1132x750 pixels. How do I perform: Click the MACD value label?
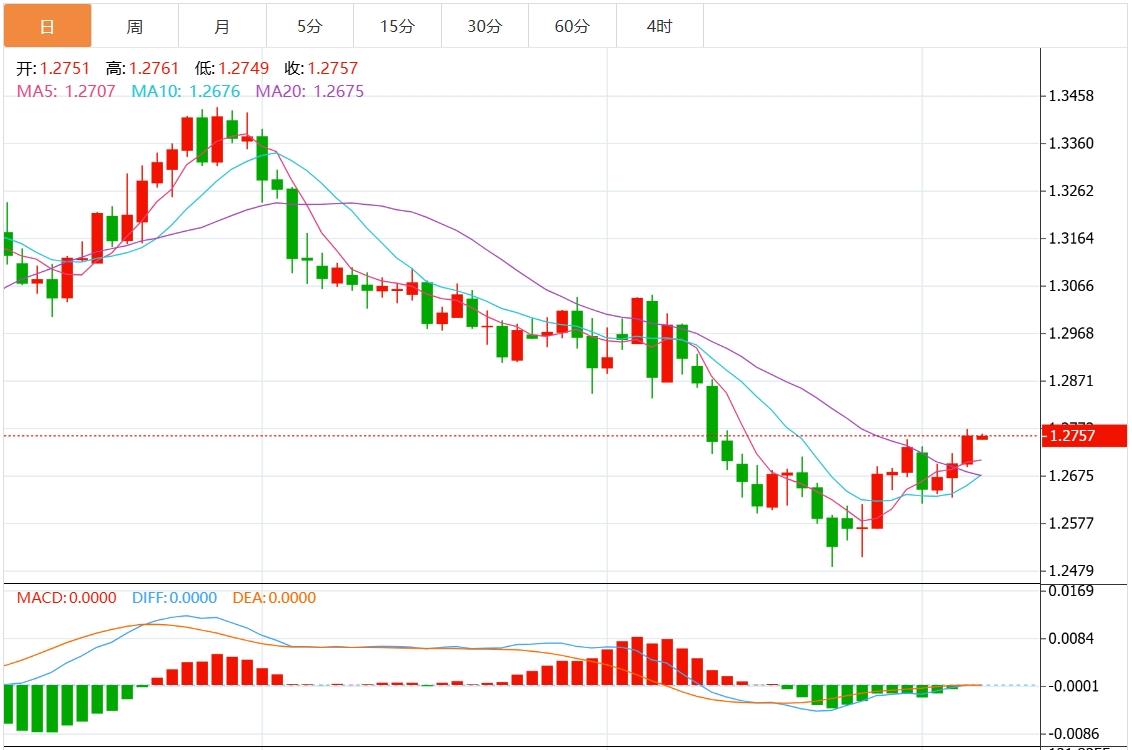click(66, 598)
